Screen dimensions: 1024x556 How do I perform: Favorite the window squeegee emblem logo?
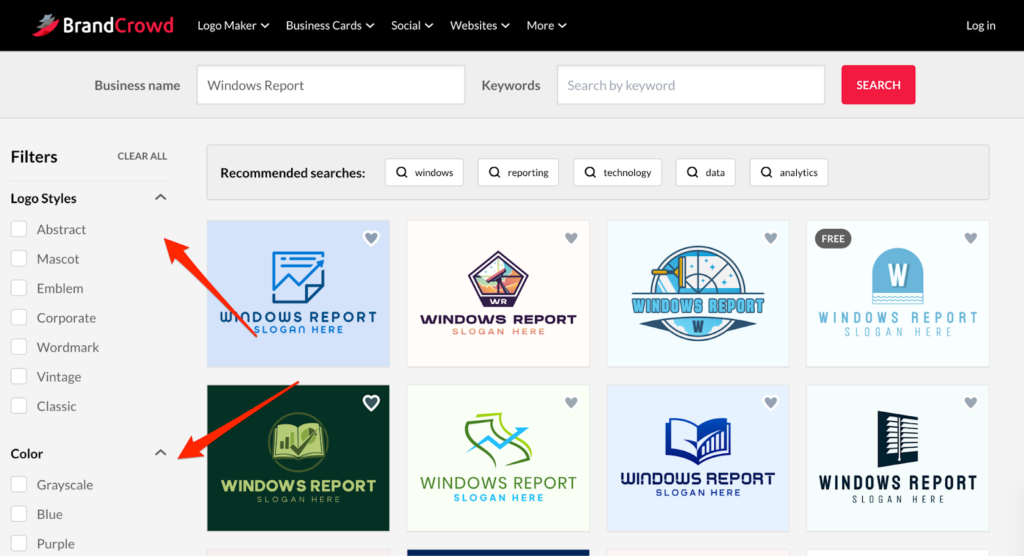771,238
